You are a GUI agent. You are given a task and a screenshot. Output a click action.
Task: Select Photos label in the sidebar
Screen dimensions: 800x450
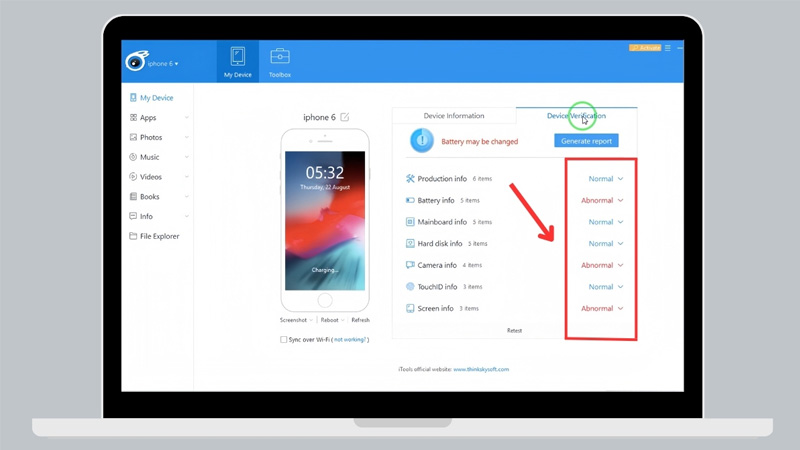[x=151, y=137]
